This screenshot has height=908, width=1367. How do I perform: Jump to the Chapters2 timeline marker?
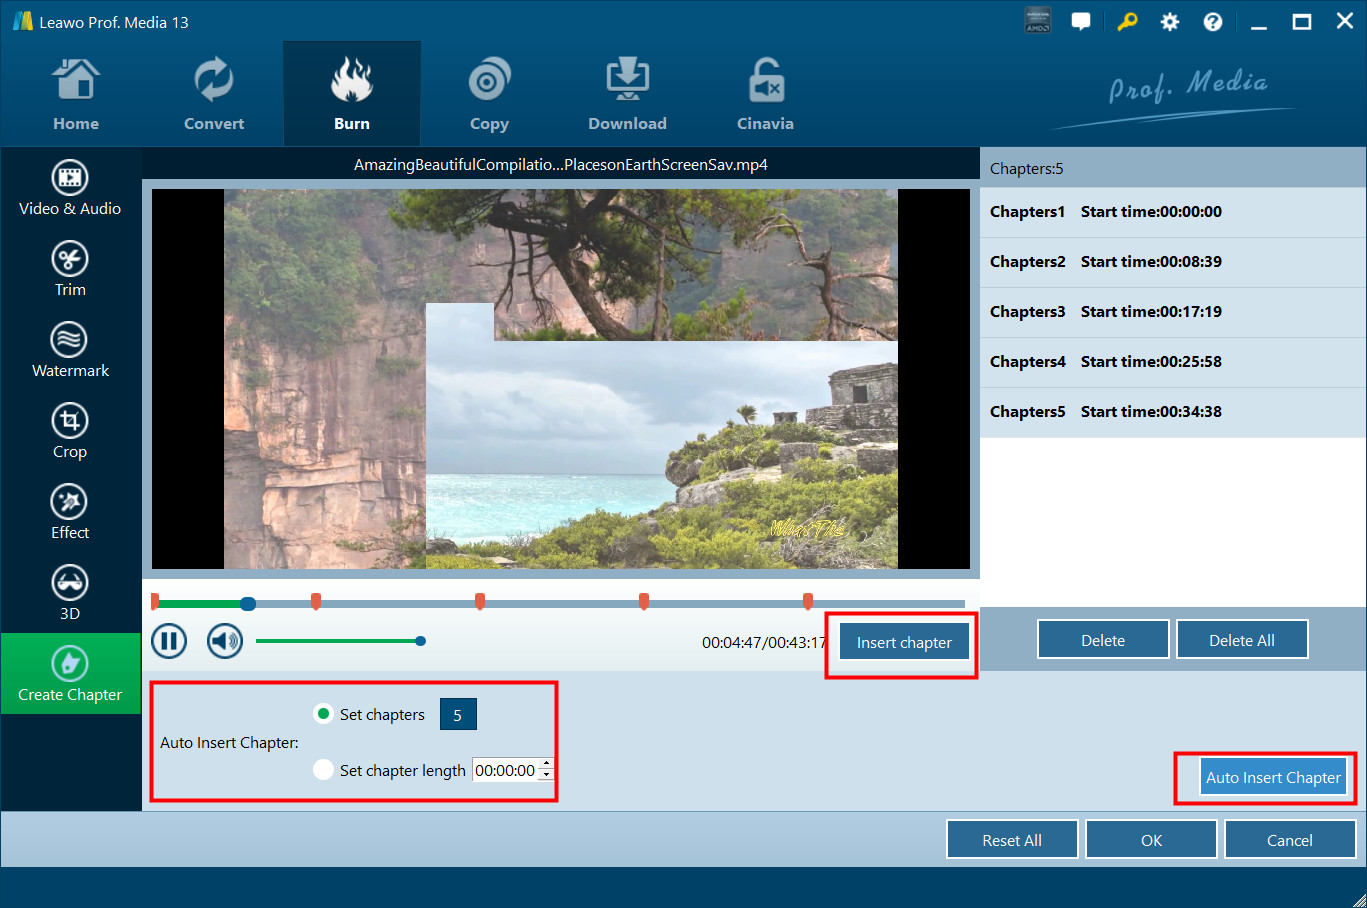[x=316, y=600]
